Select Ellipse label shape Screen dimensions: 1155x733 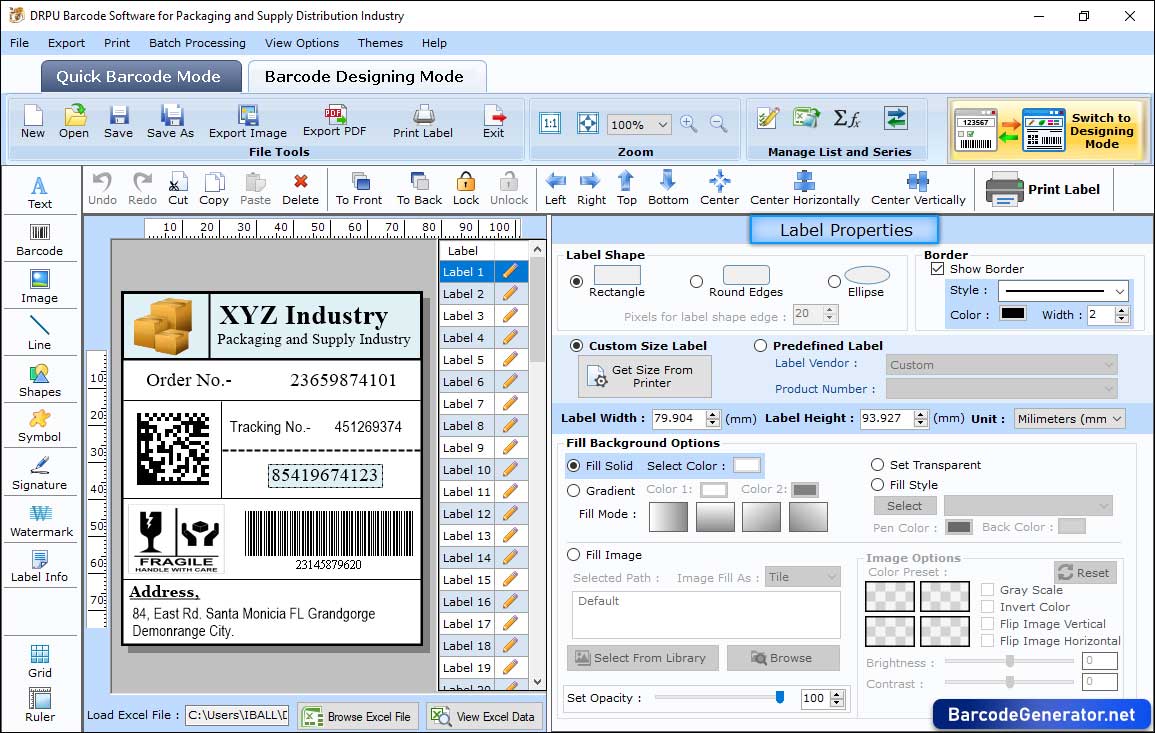pyautogui.click(x=834, y=281)
